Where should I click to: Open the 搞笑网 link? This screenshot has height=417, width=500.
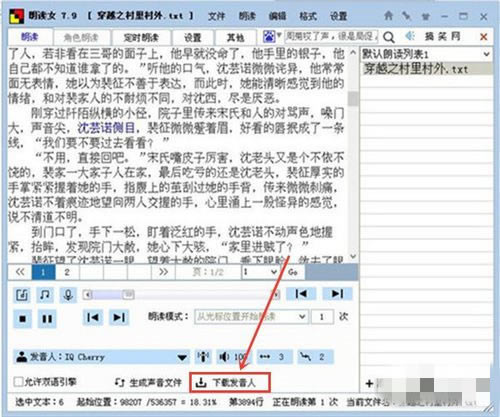pos(442,36)
